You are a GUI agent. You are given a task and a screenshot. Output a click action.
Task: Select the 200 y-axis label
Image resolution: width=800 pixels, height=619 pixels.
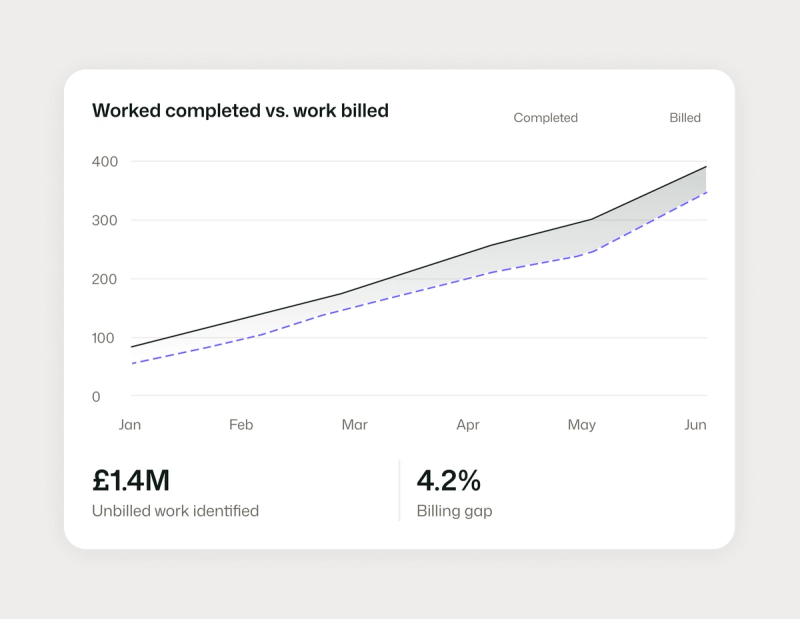click(x=105, y=279)
